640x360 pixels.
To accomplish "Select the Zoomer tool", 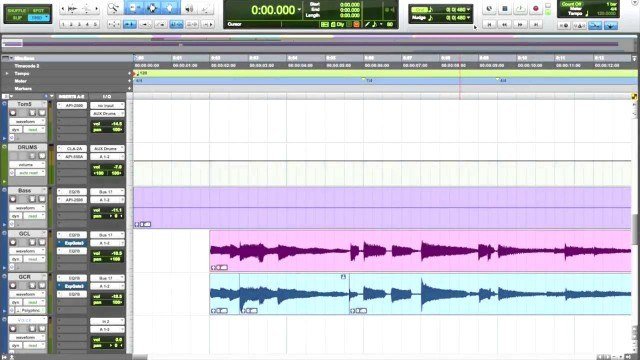I will [x=114, y=8].
